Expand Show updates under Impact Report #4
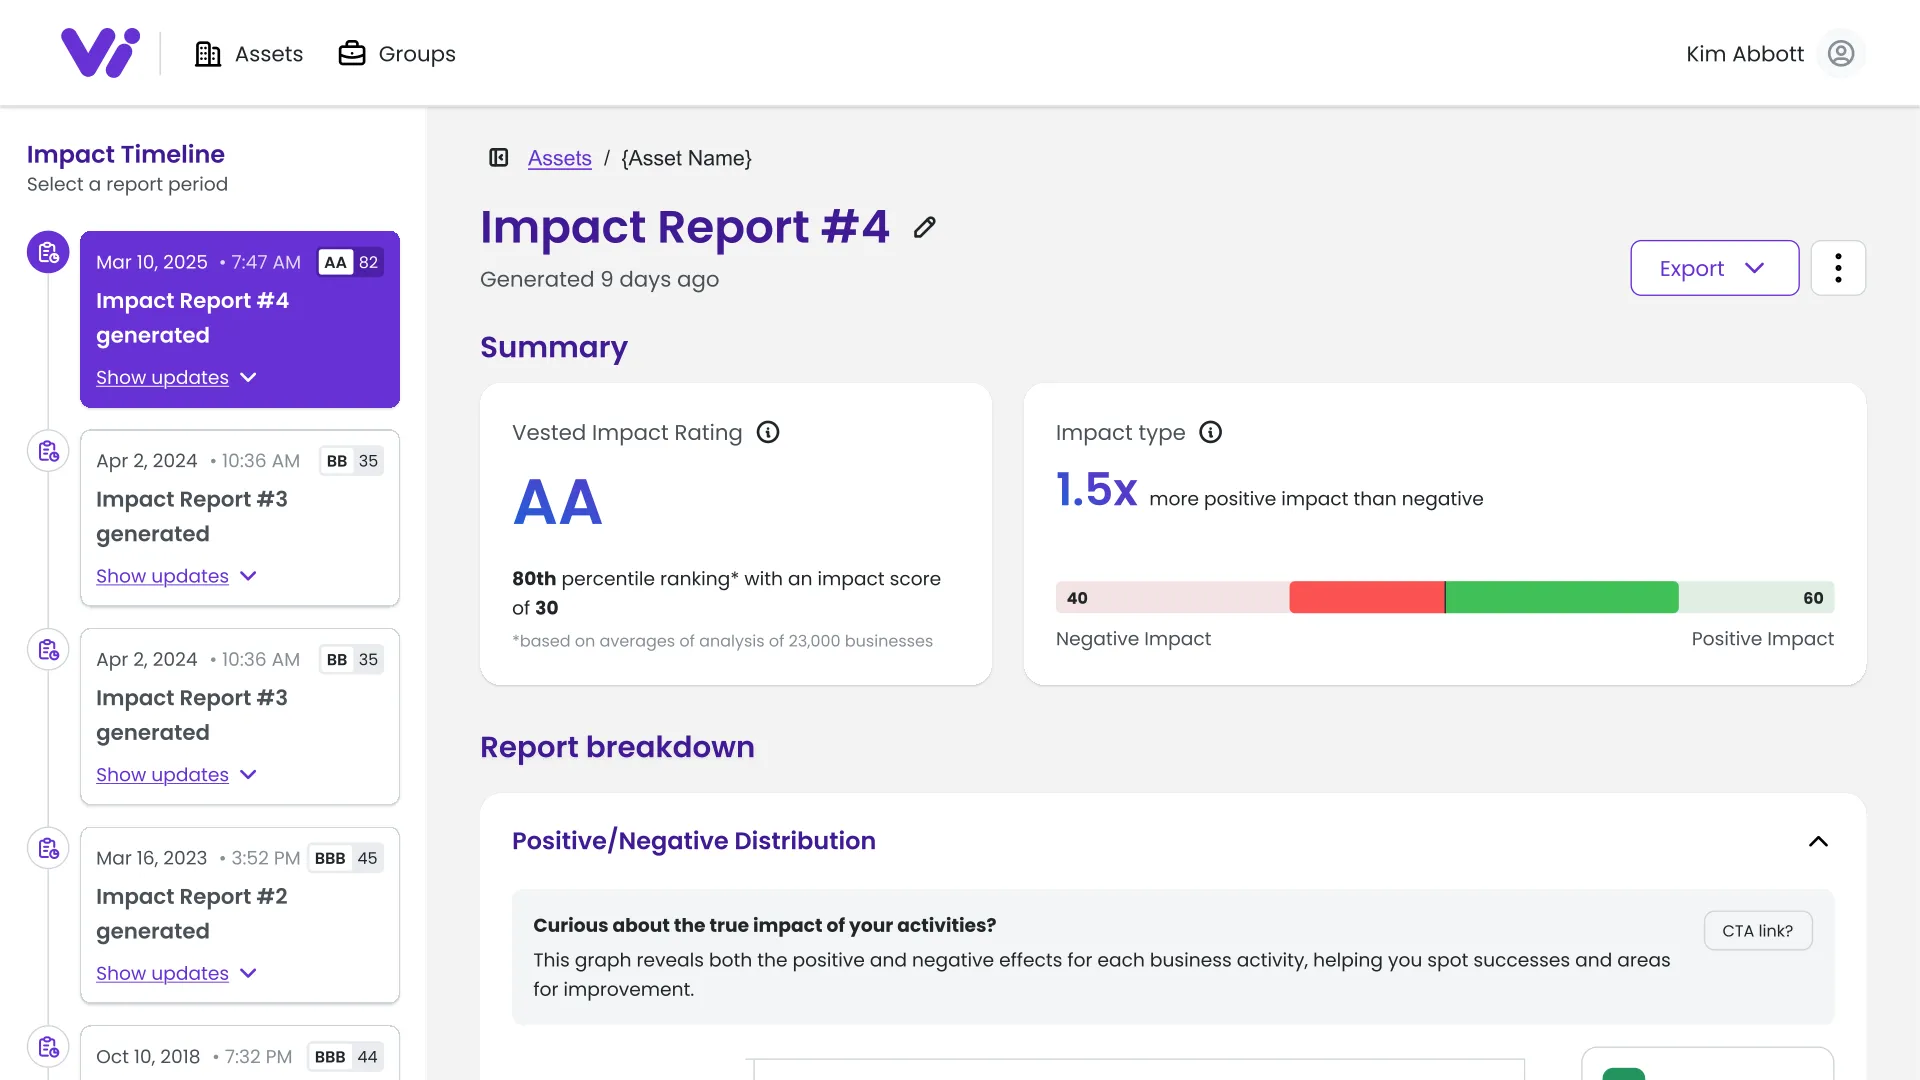Image resolution: width=1920 pixels, height=1080 pixels. click(x=163, y=377)
